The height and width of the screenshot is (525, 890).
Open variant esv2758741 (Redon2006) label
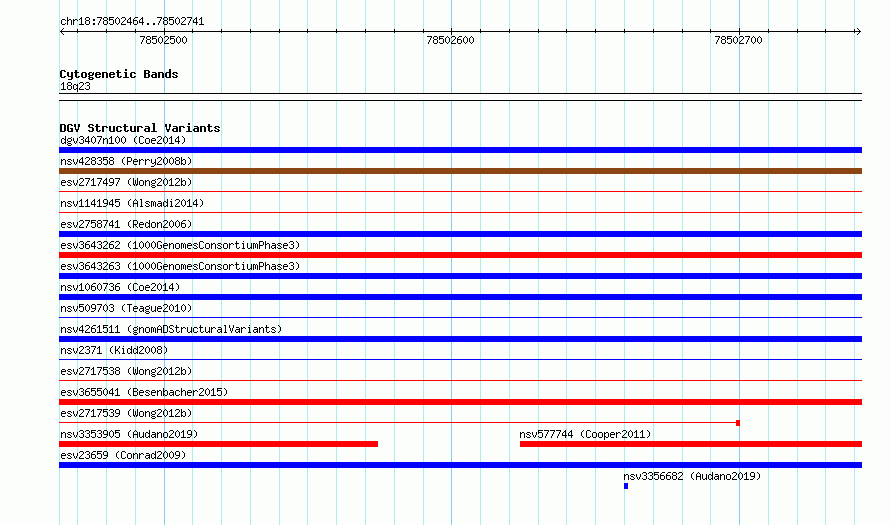click(x=126, y=224)
